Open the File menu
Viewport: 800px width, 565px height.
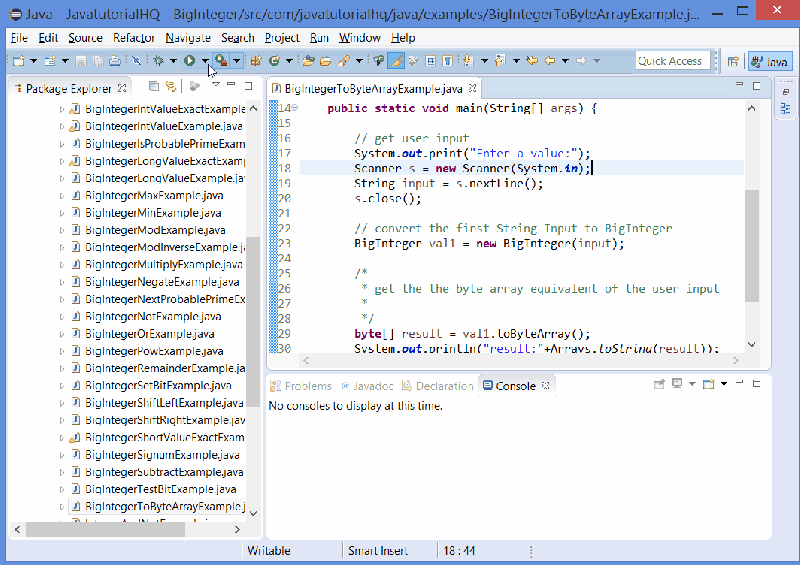tap(19, 38)
